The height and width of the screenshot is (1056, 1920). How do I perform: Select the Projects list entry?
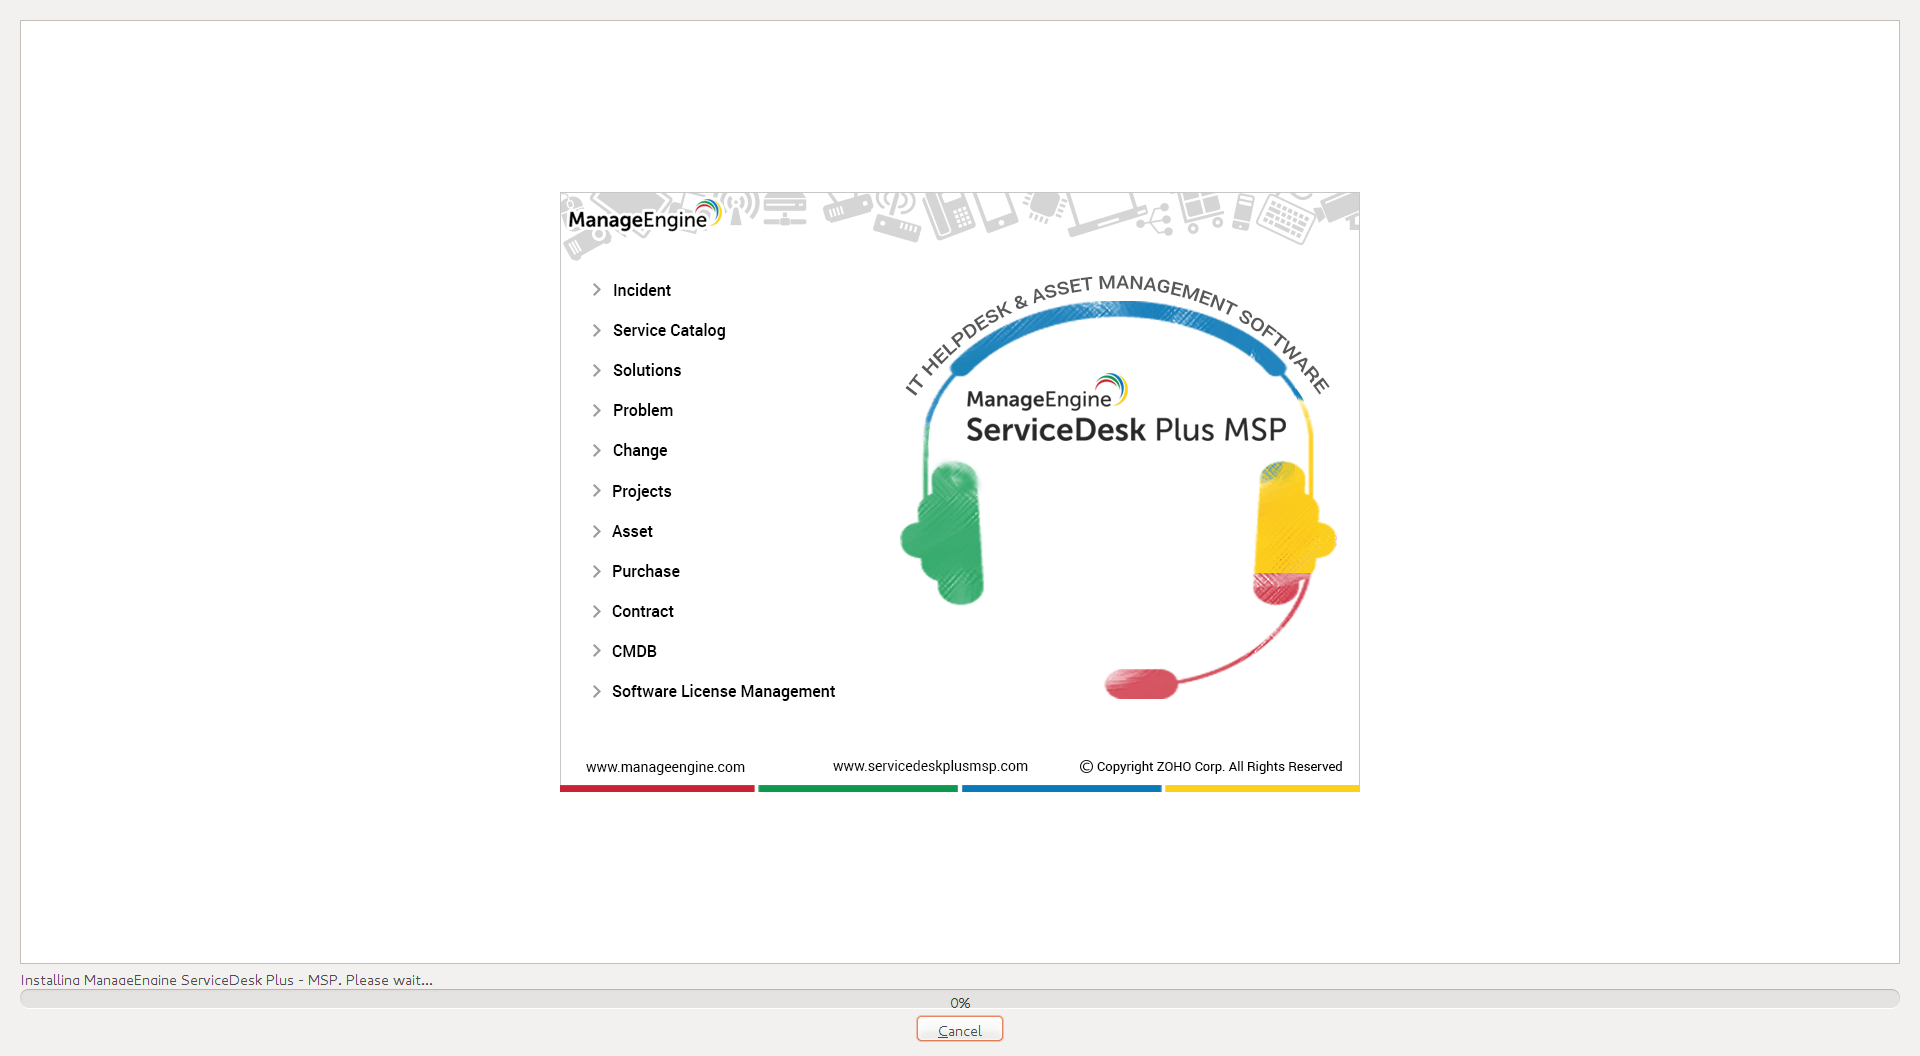(641, 491)
